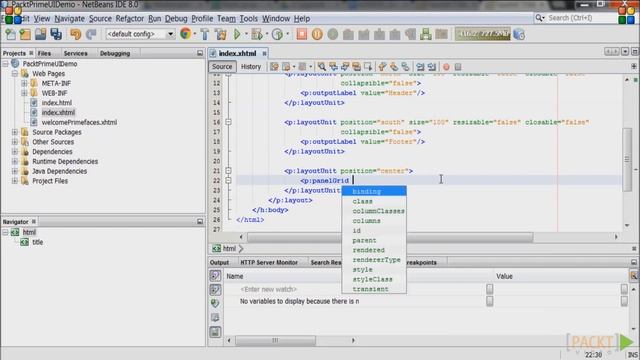
Task: Click the New Project toolbar icon
Action: click(25, 34)
